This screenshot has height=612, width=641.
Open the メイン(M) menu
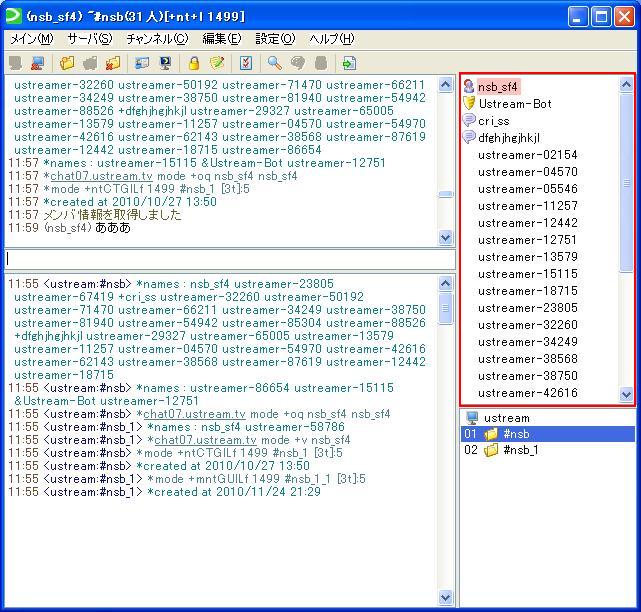click(31, 39)
